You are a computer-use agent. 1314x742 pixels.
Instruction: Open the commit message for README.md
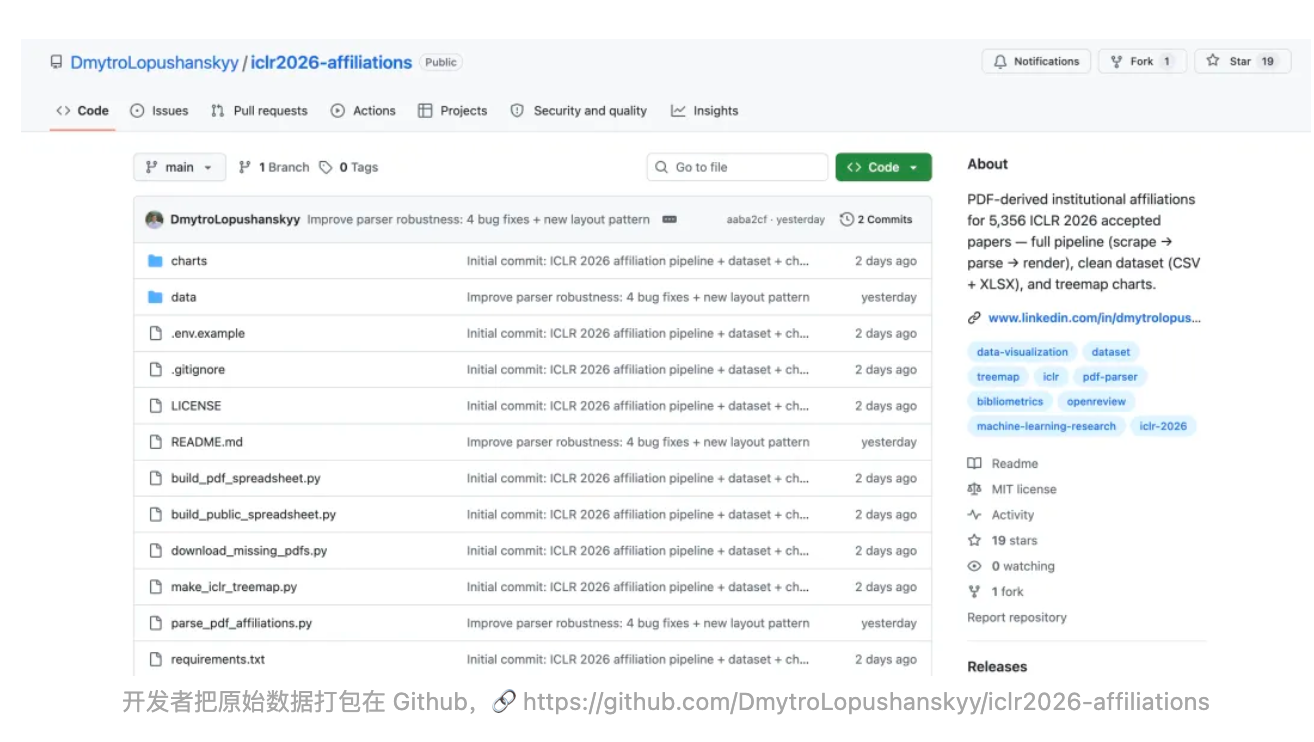(638, 442)
